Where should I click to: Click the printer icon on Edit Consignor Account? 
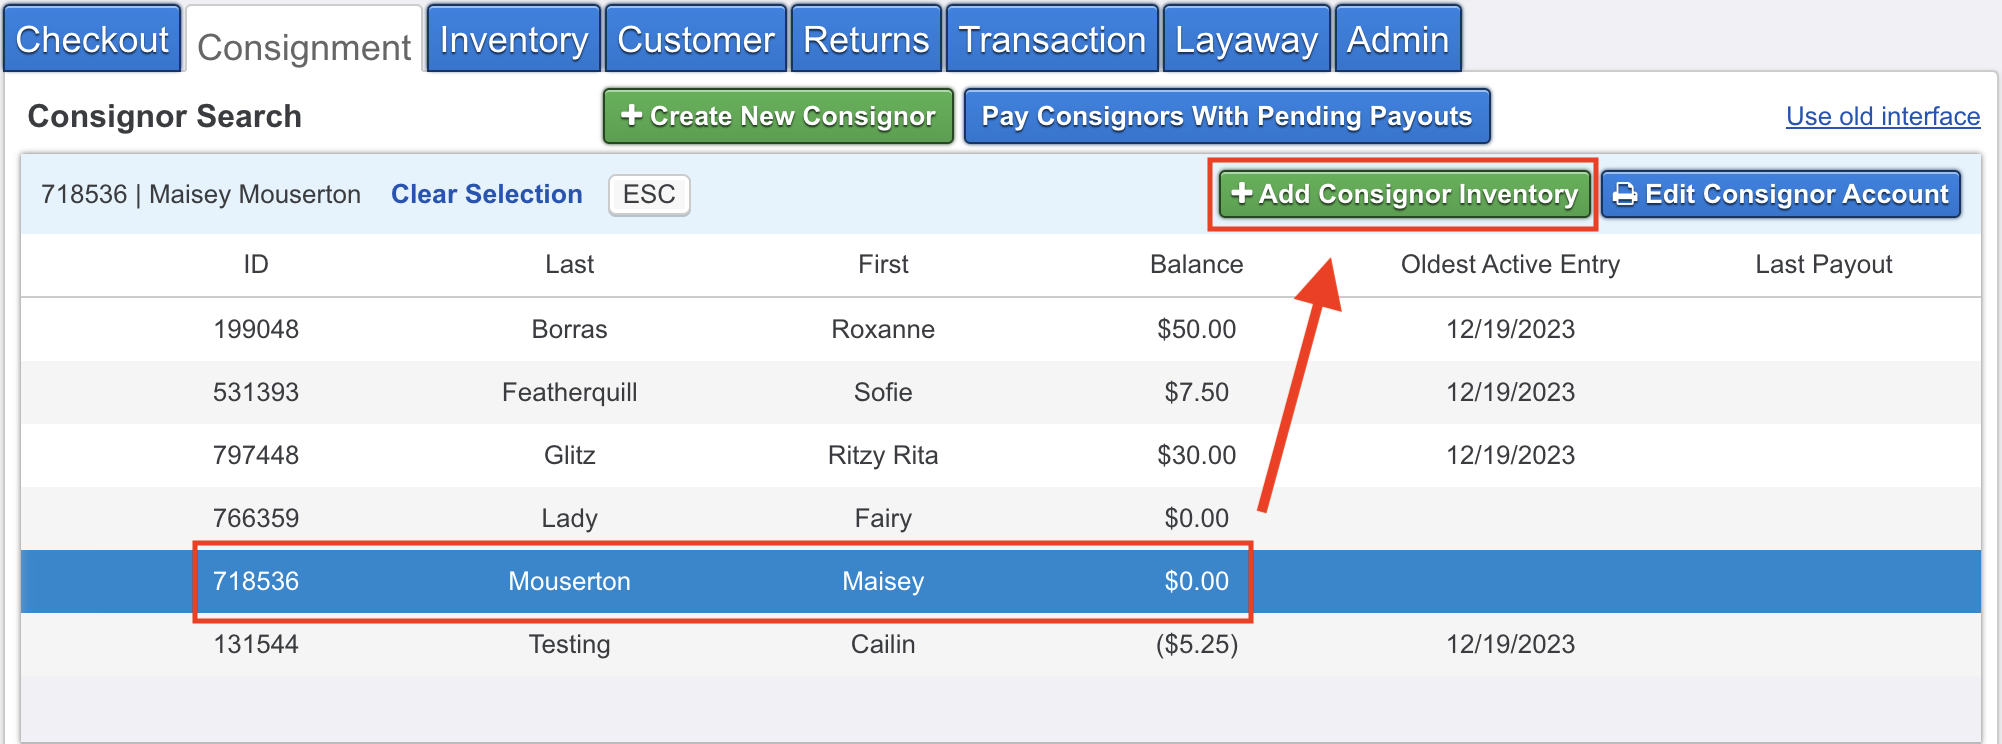pyautogui.click(x=1626, y=194)
